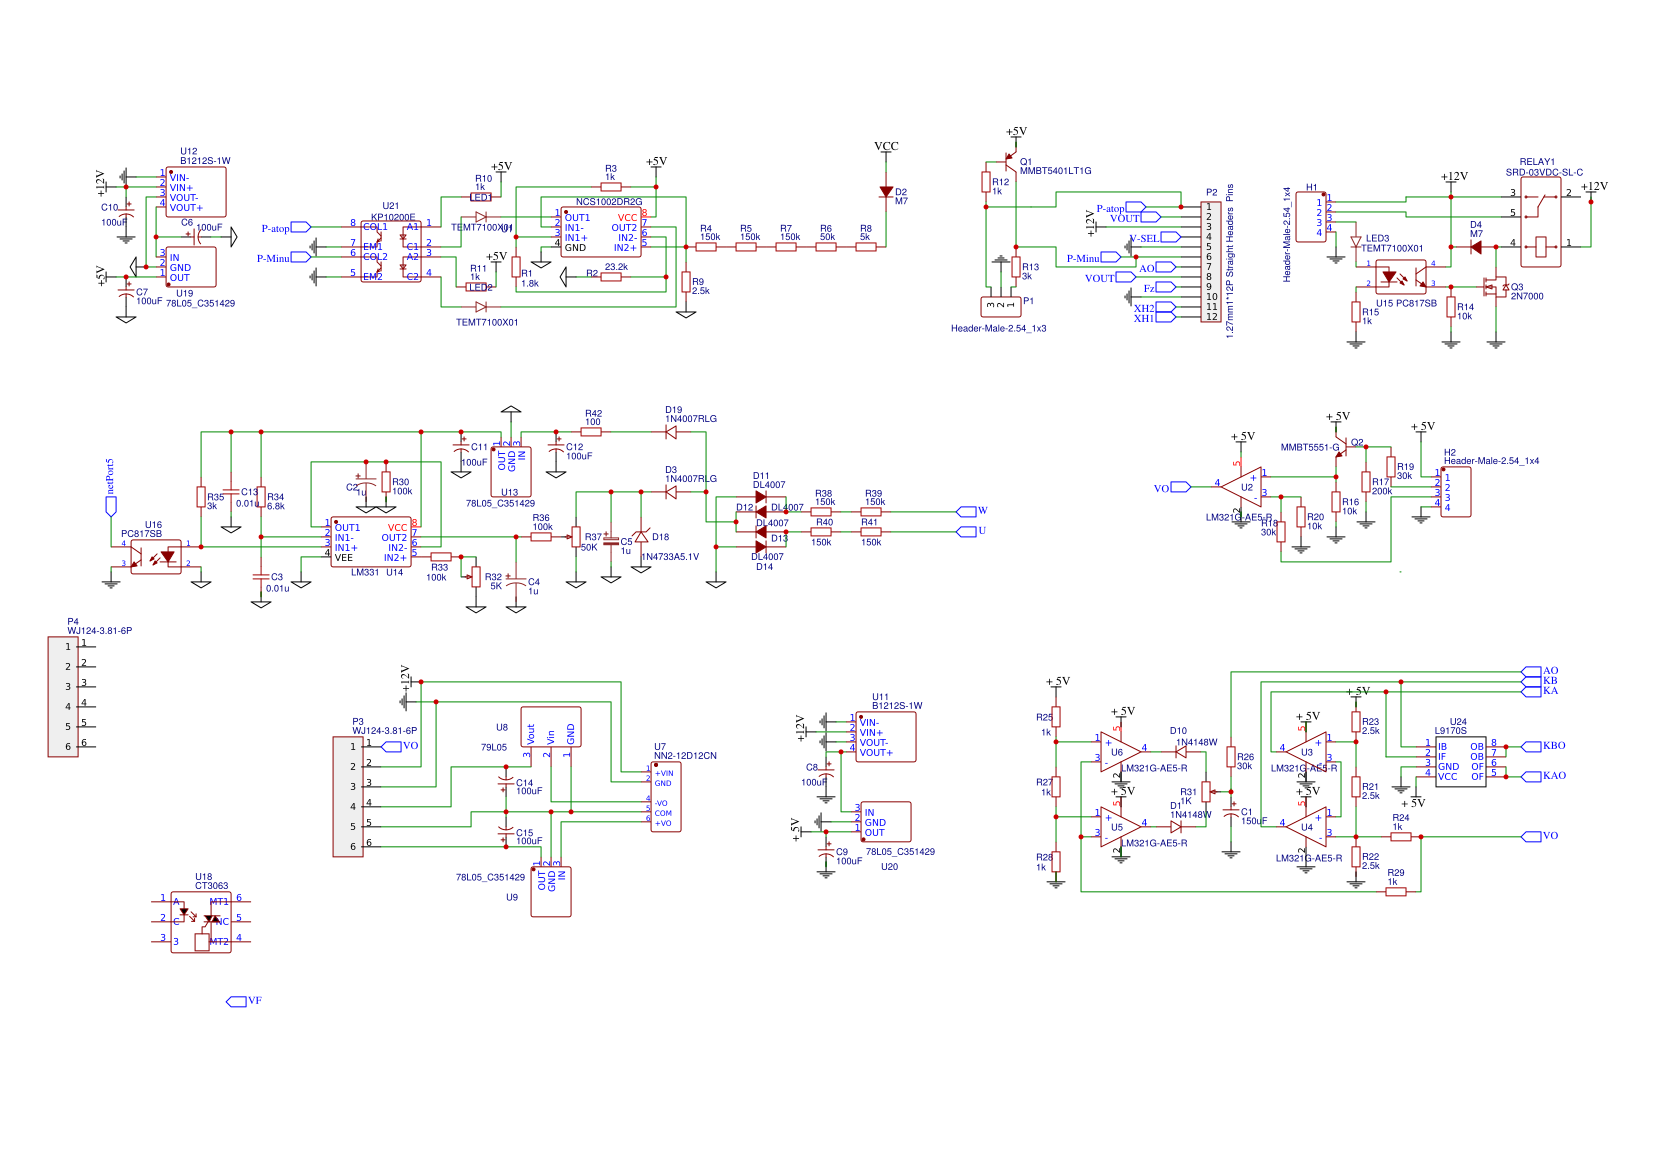Click the XH2 net port flag

1166,309
